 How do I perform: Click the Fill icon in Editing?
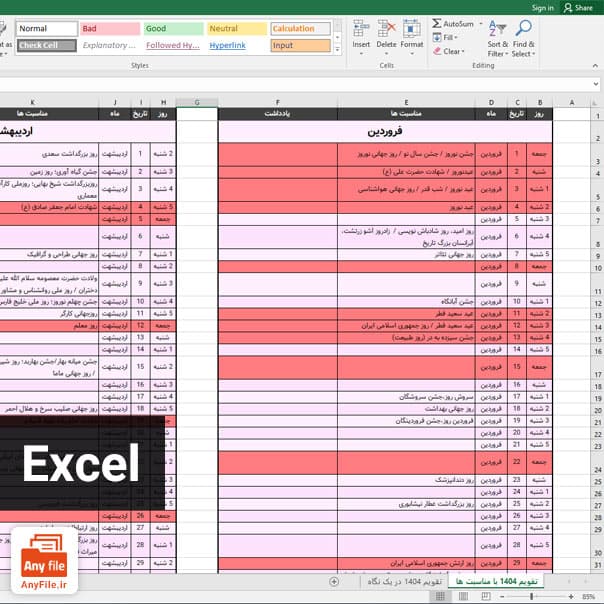click(437, 37)
